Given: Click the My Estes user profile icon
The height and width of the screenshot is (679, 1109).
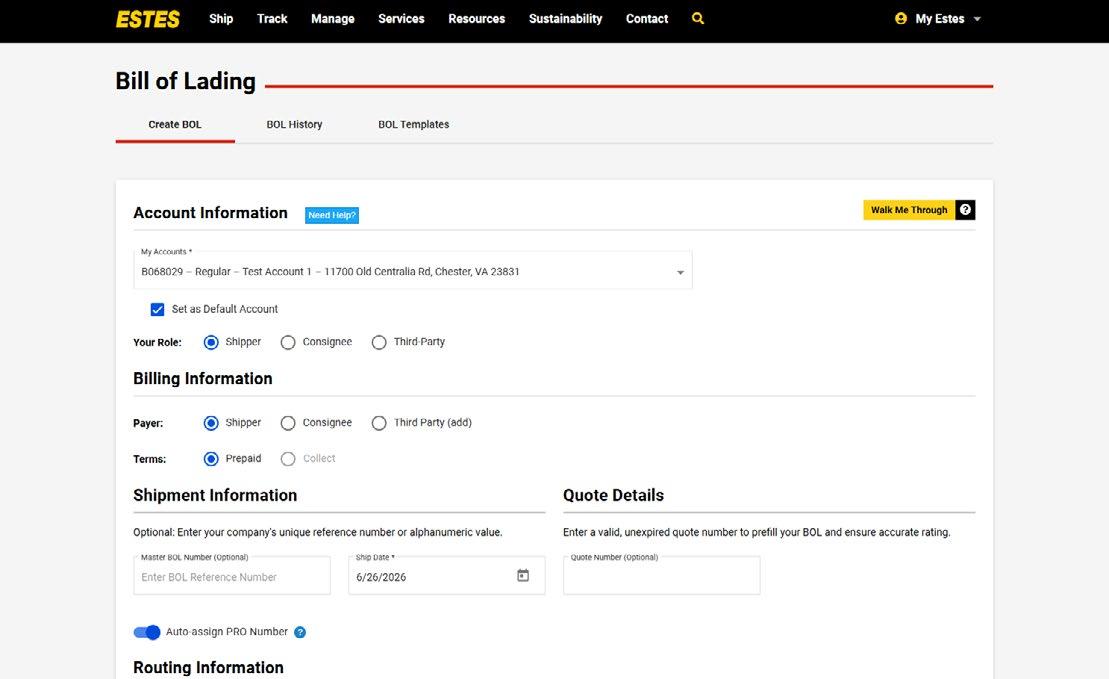Looking at the screenshot, I should click(x=900, y=18).
